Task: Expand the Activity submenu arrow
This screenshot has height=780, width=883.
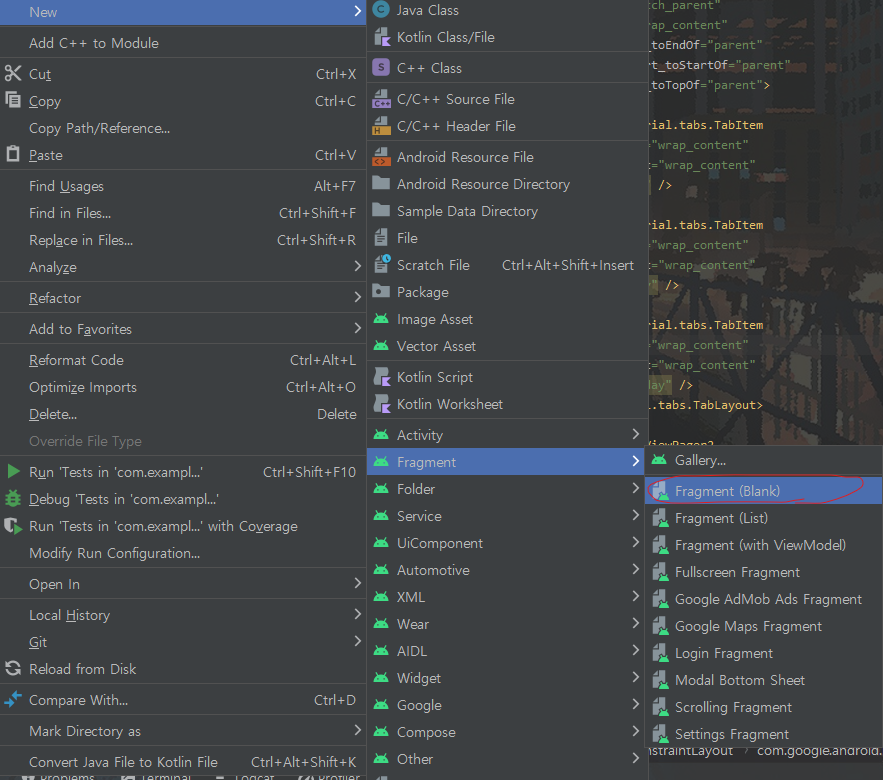Action: coord(635,434)
